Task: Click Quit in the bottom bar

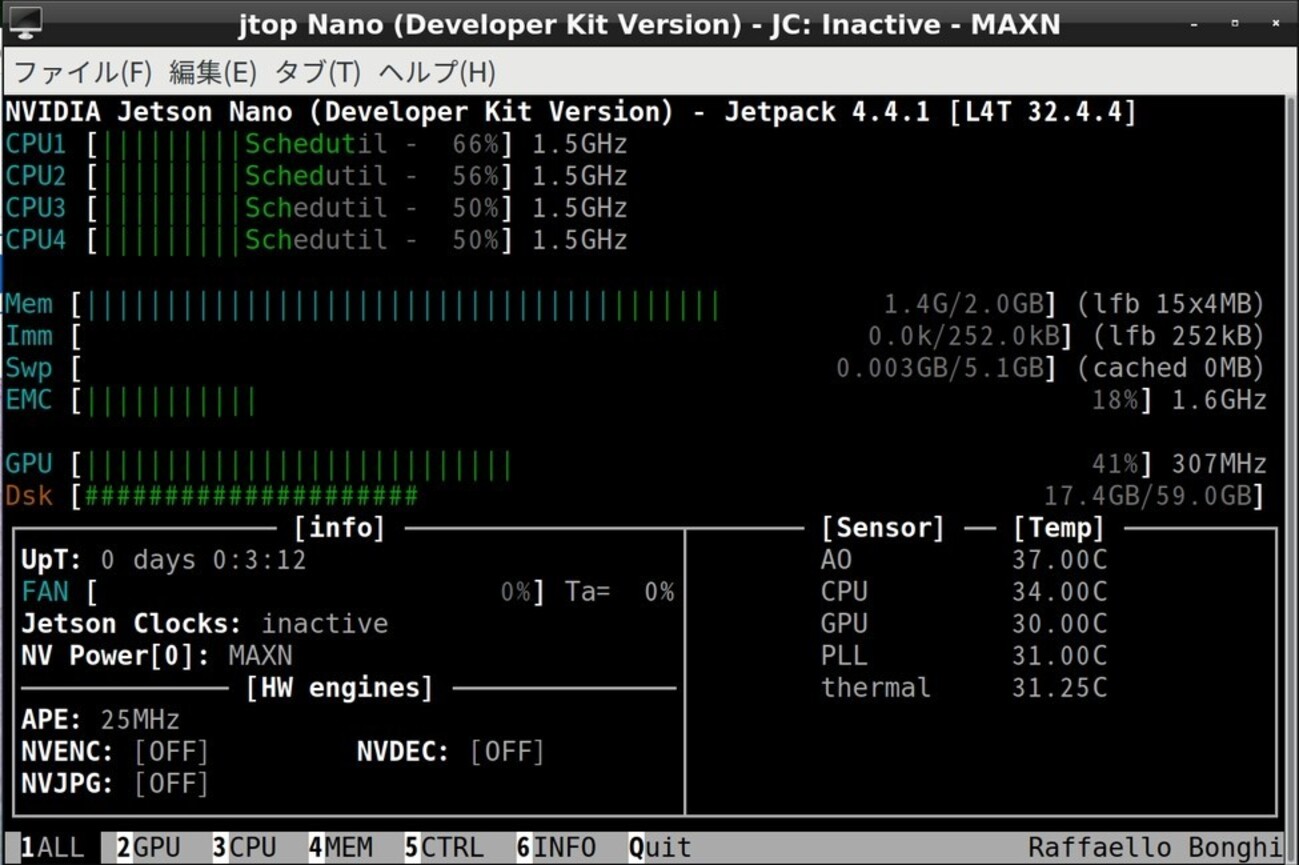Action: click(660, 848)
